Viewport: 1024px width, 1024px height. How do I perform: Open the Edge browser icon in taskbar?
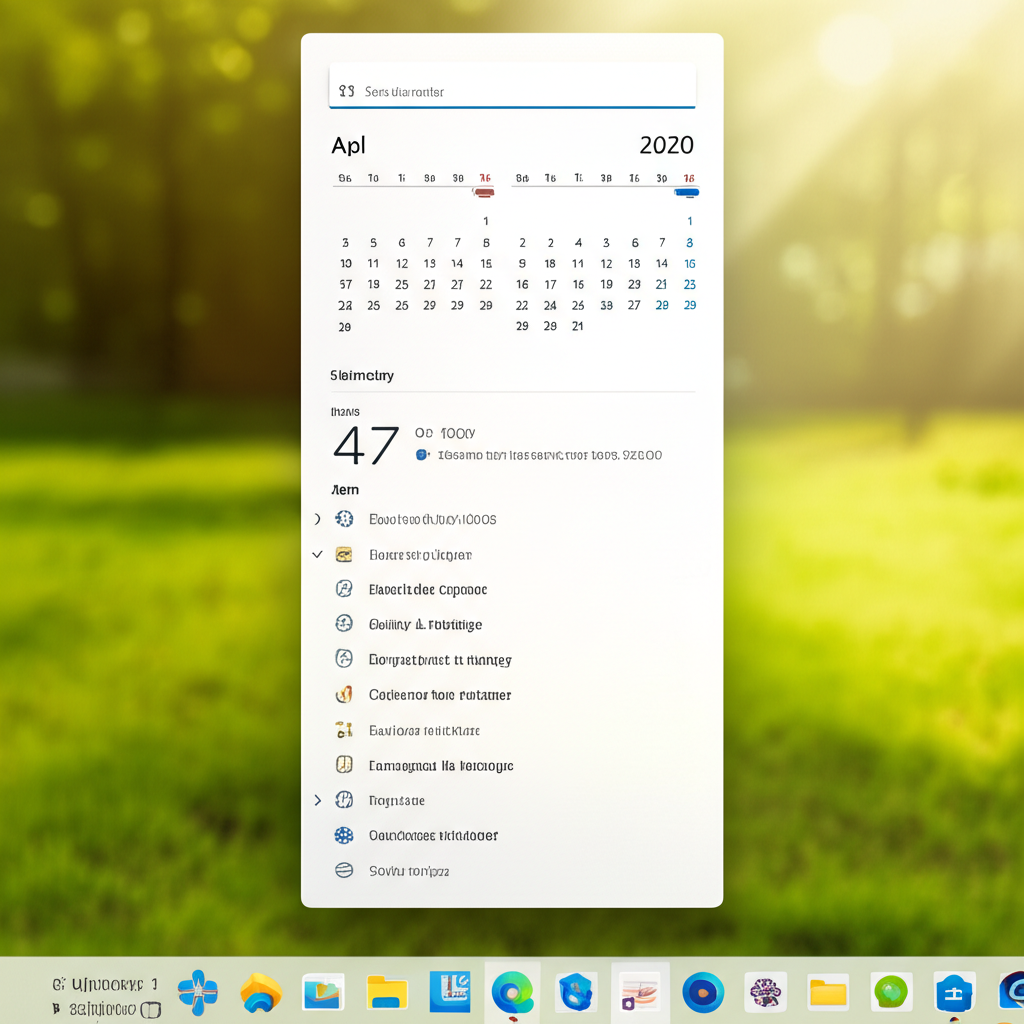coord(512,992)
